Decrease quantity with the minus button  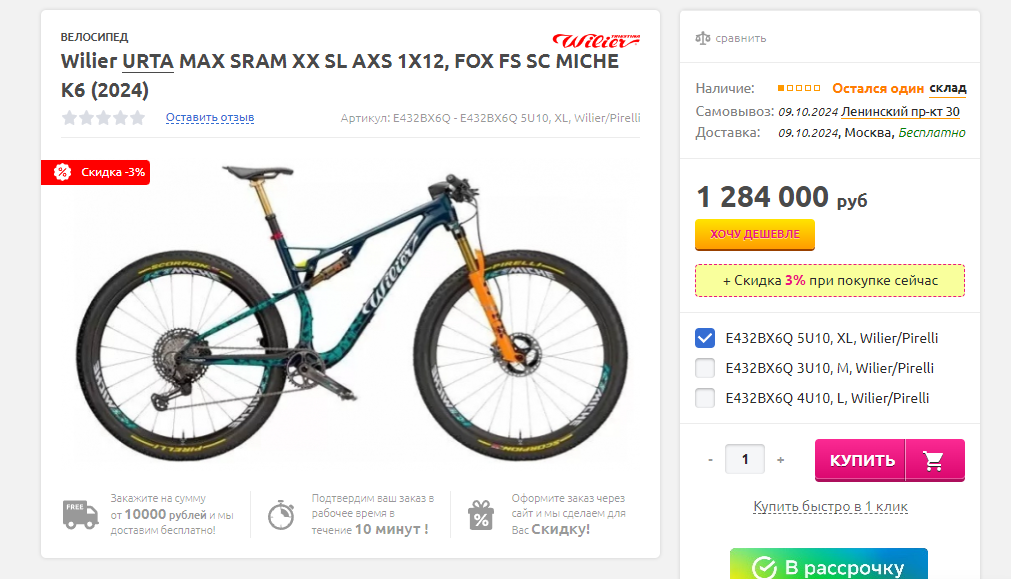click(711, 460)
